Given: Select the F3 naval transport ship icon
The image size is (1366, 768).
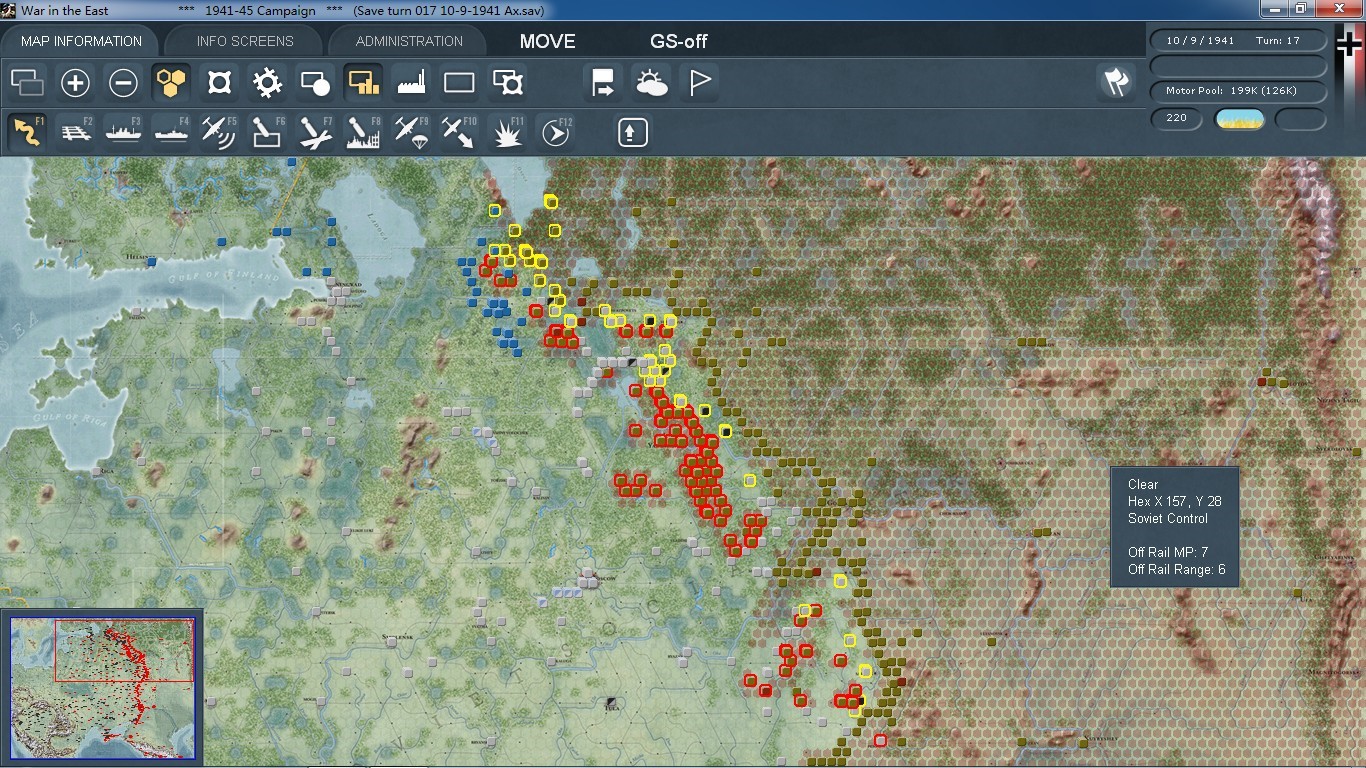Looking at the screenshot, I should (123, 132).
